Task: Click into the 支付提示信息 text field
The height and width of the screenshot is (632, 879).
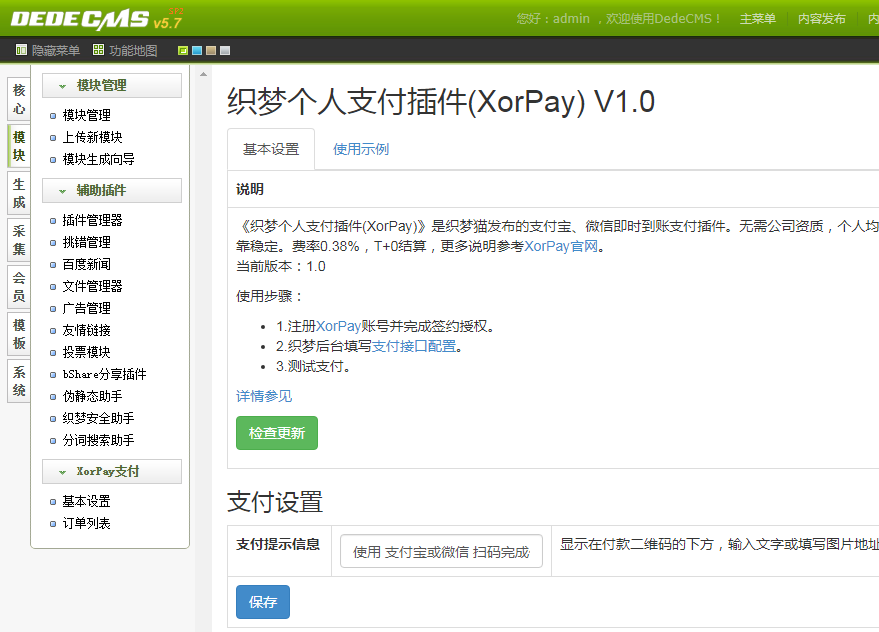Action: [441, 552]
